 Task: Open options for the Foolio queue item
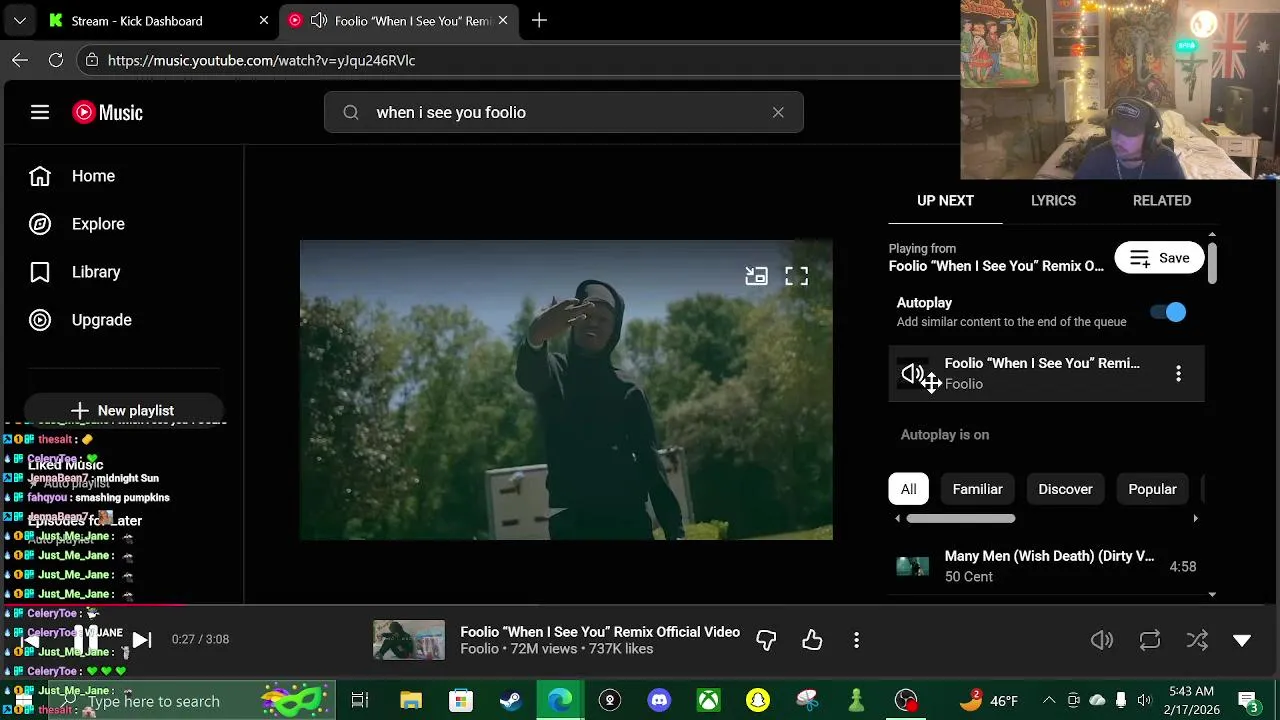1178,374
